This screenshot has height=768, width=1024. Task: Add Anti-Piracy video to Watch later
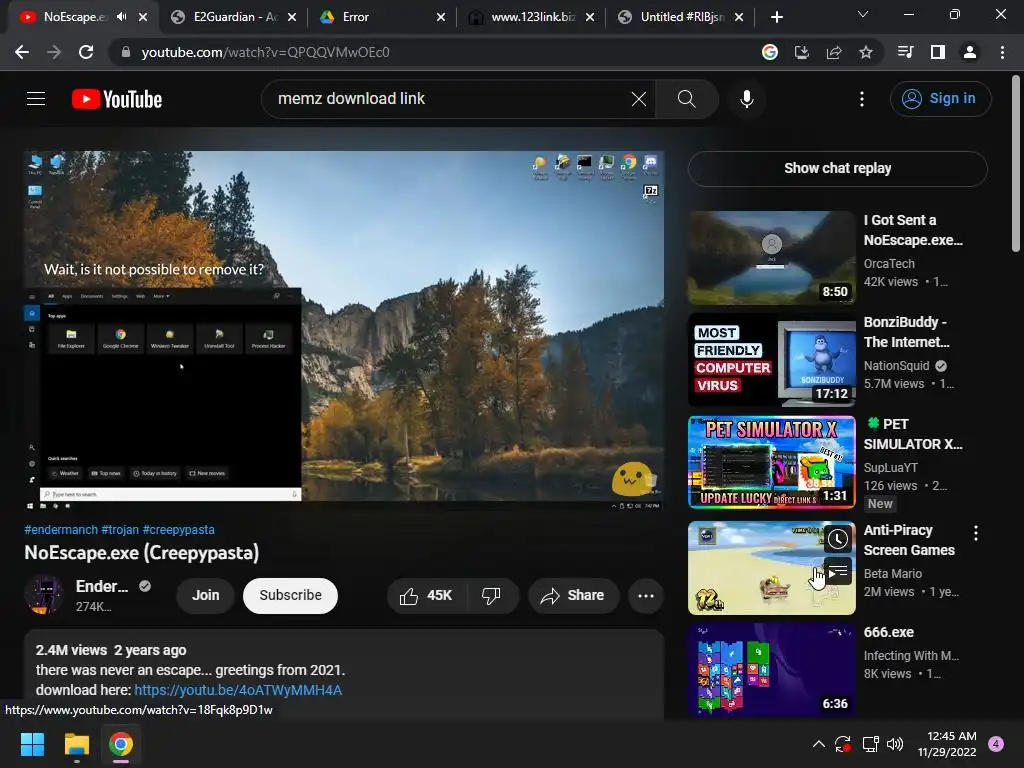[x=837, y=539]
